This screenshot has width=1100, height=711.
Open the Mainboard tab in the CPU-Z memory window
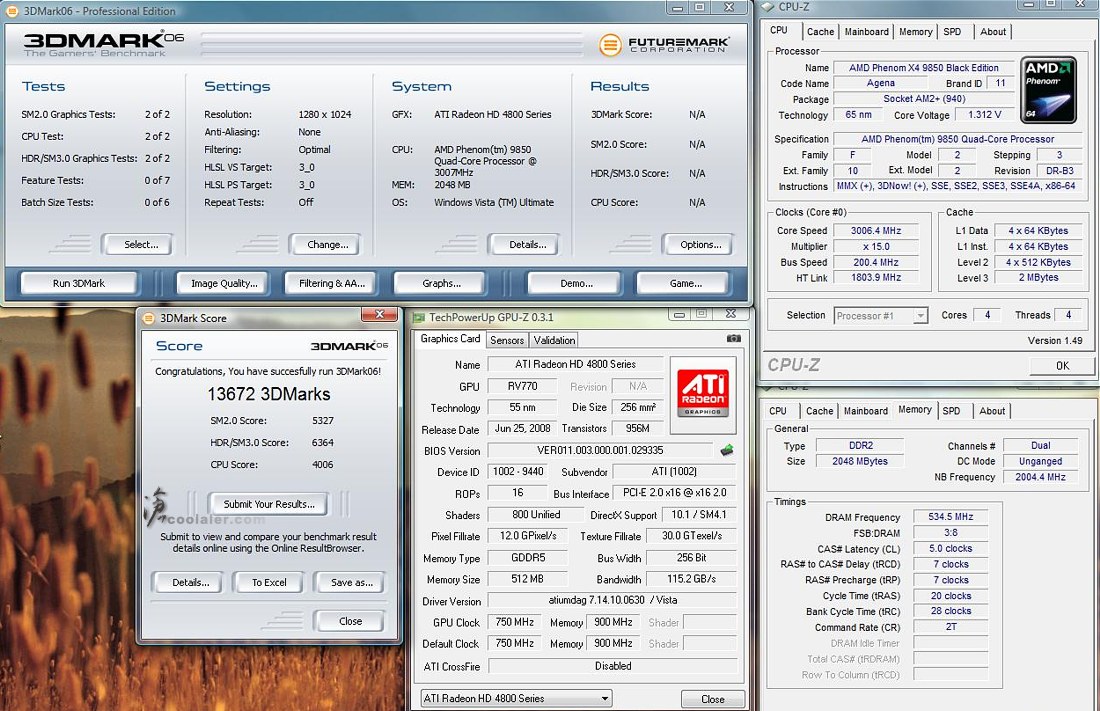pyautogui.click(x=866, y=411)
